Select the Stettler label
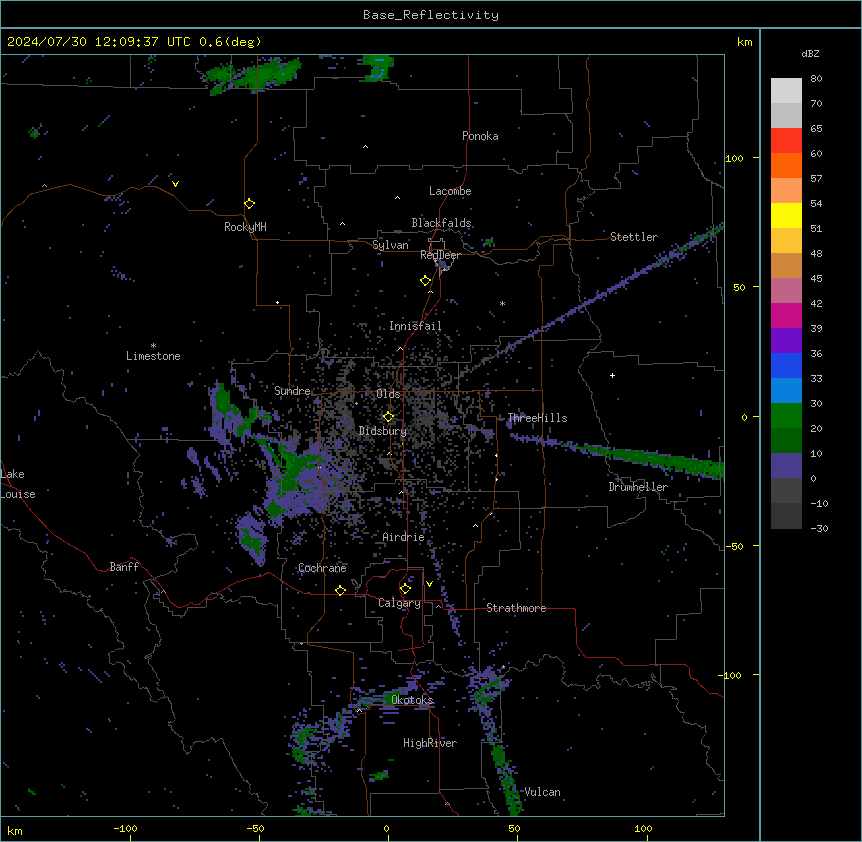This screenshot has height=842, width=862. [x=634, y=237]
